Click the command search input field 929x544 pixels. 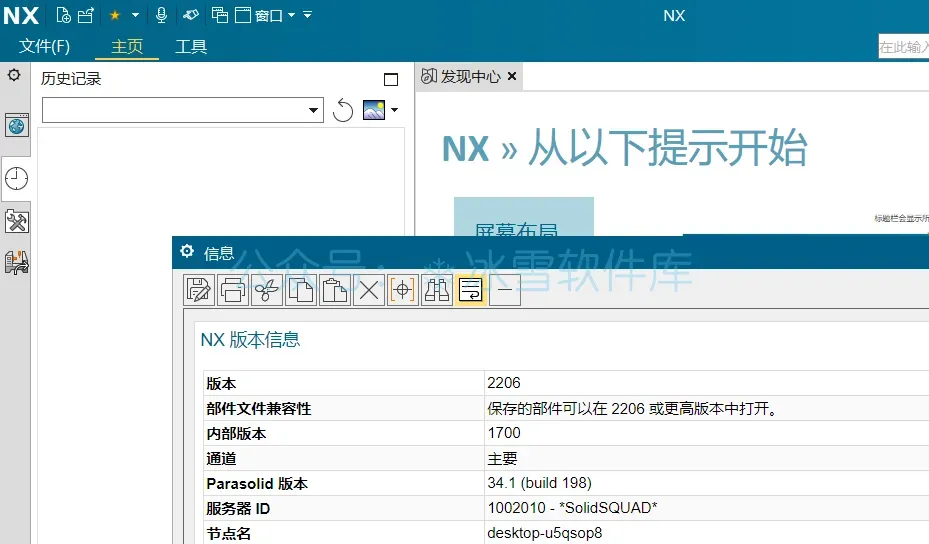[904, 47]
